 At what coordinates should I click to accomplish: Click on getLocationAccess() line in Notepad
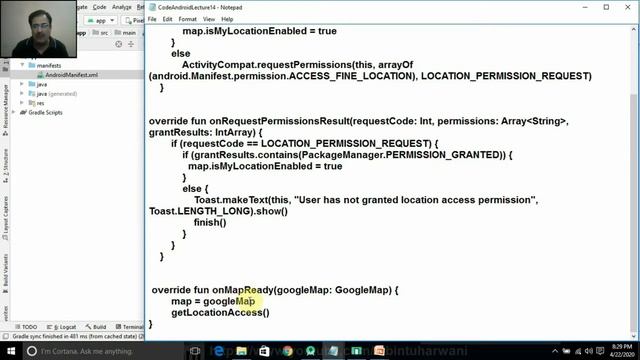point(220,313)
